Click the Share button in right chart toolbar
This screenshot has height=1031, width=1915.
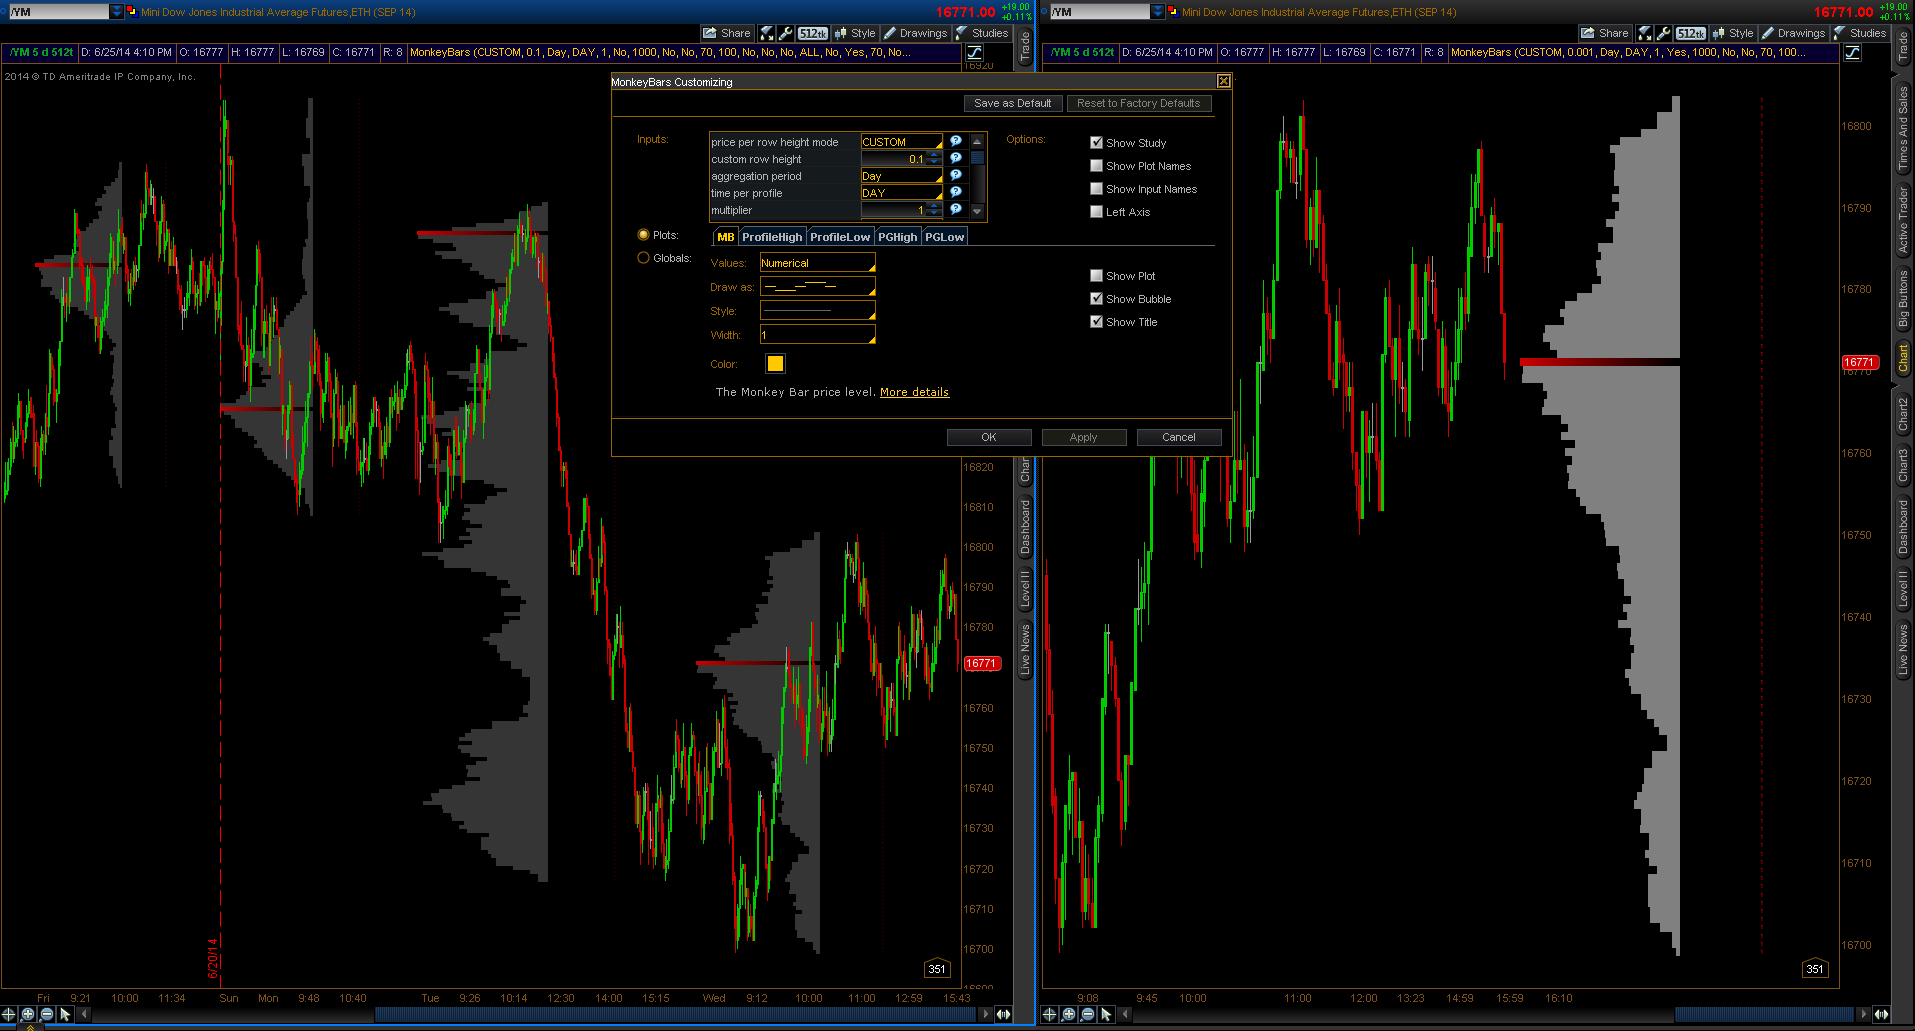coord(1605,33)
